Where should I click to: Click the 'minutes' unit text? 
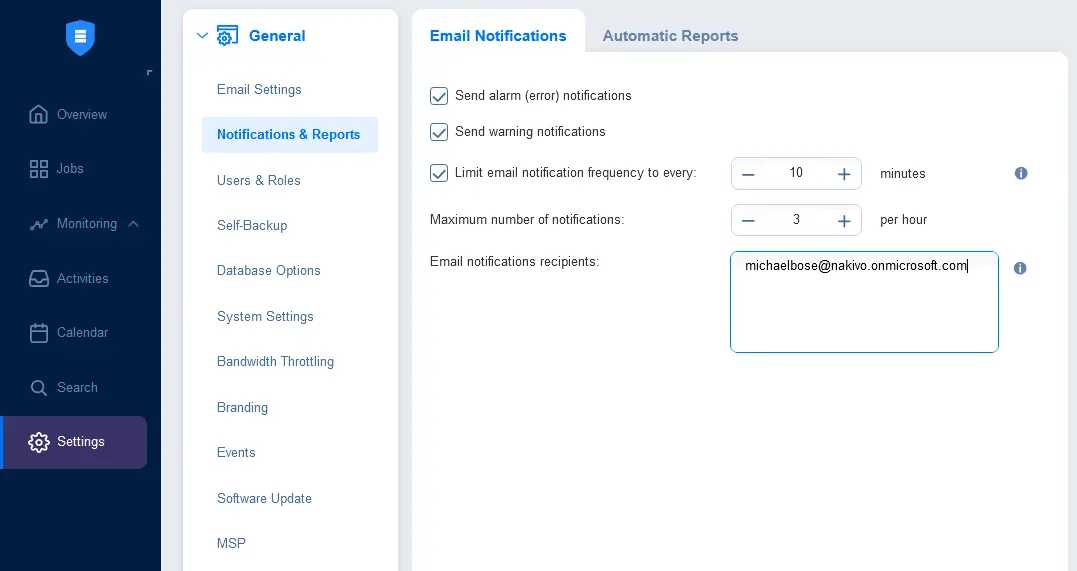(903, 174)
